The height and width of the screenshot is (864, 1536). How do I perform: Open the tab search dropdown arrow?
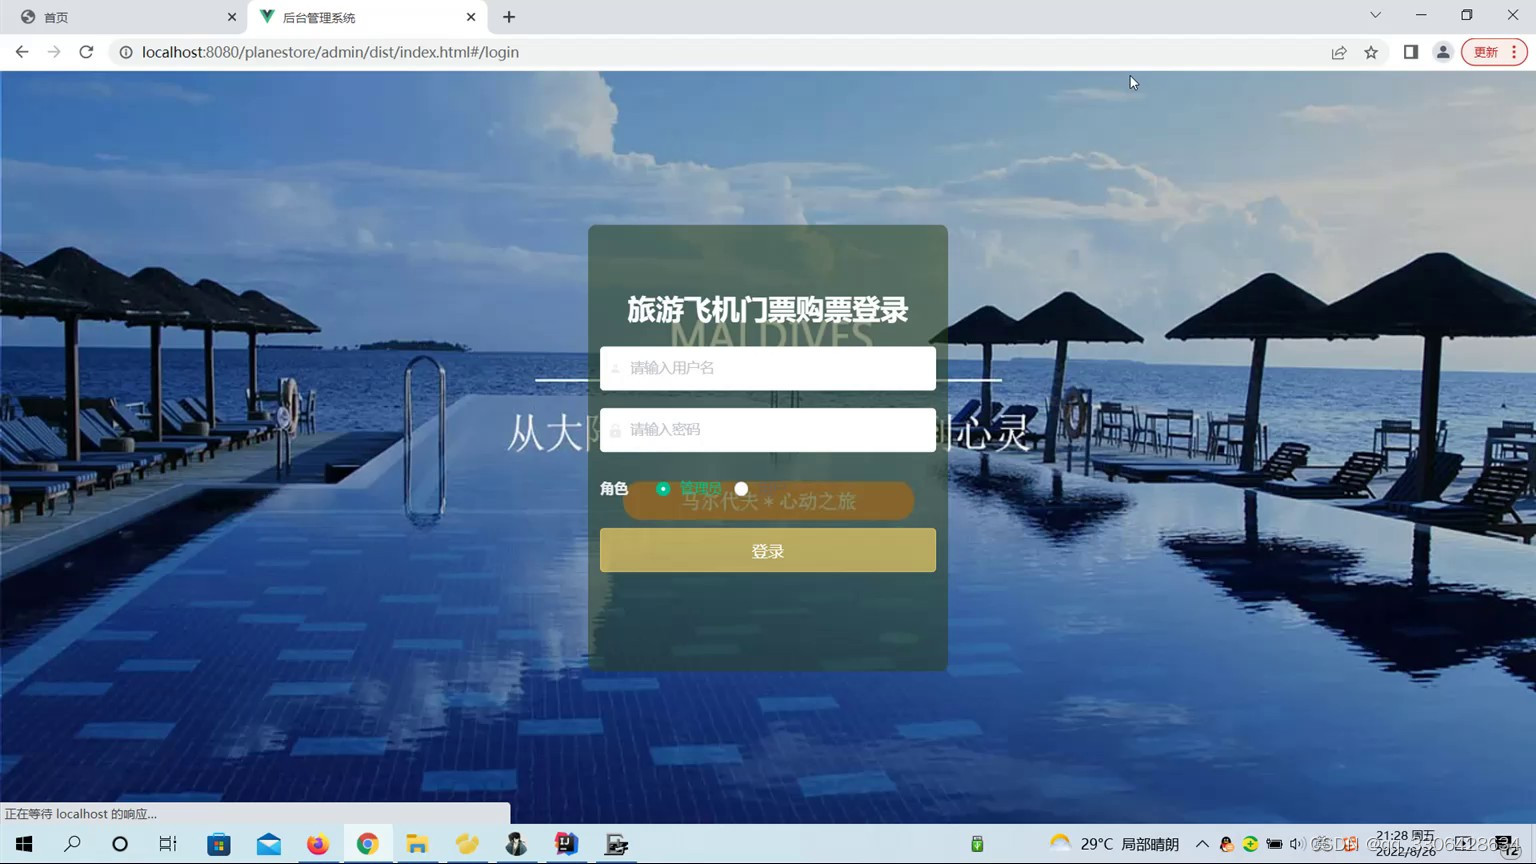click(x=1375, y=15)
